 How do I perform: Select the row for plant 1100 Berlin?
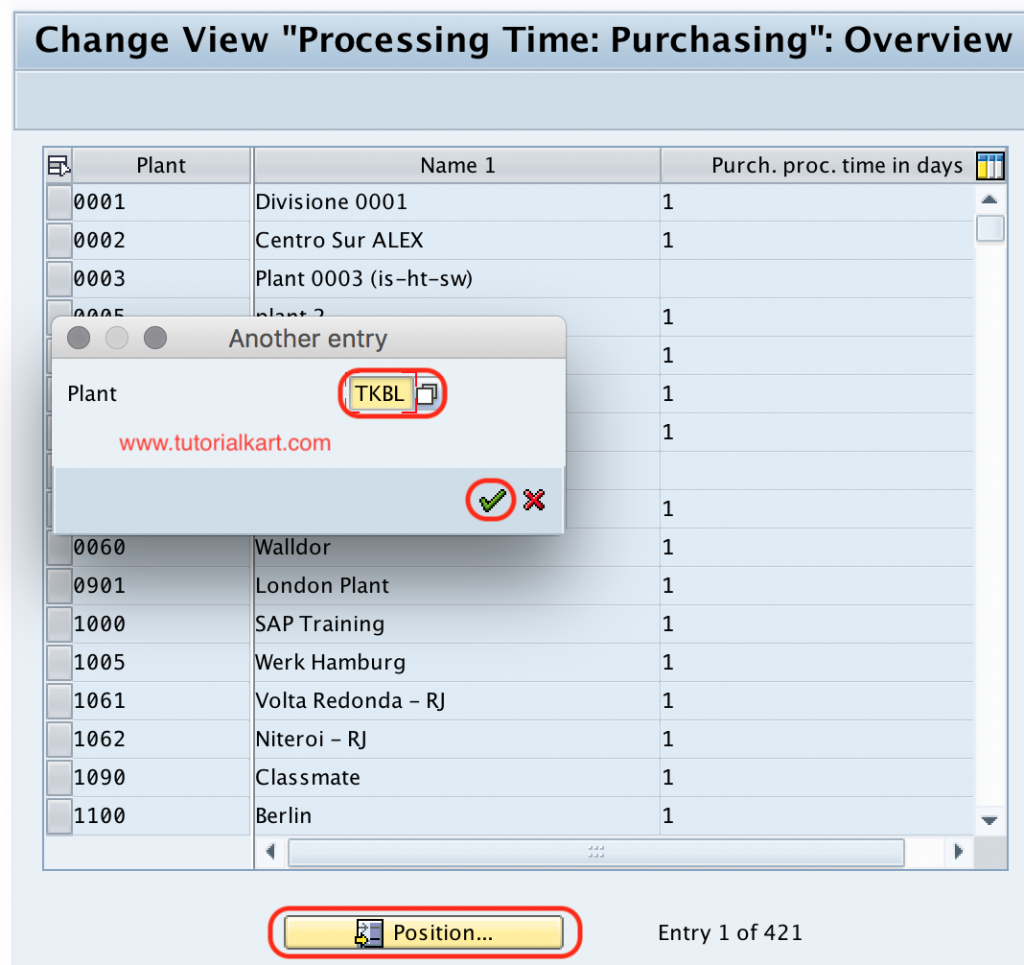(x=57, y=816)
